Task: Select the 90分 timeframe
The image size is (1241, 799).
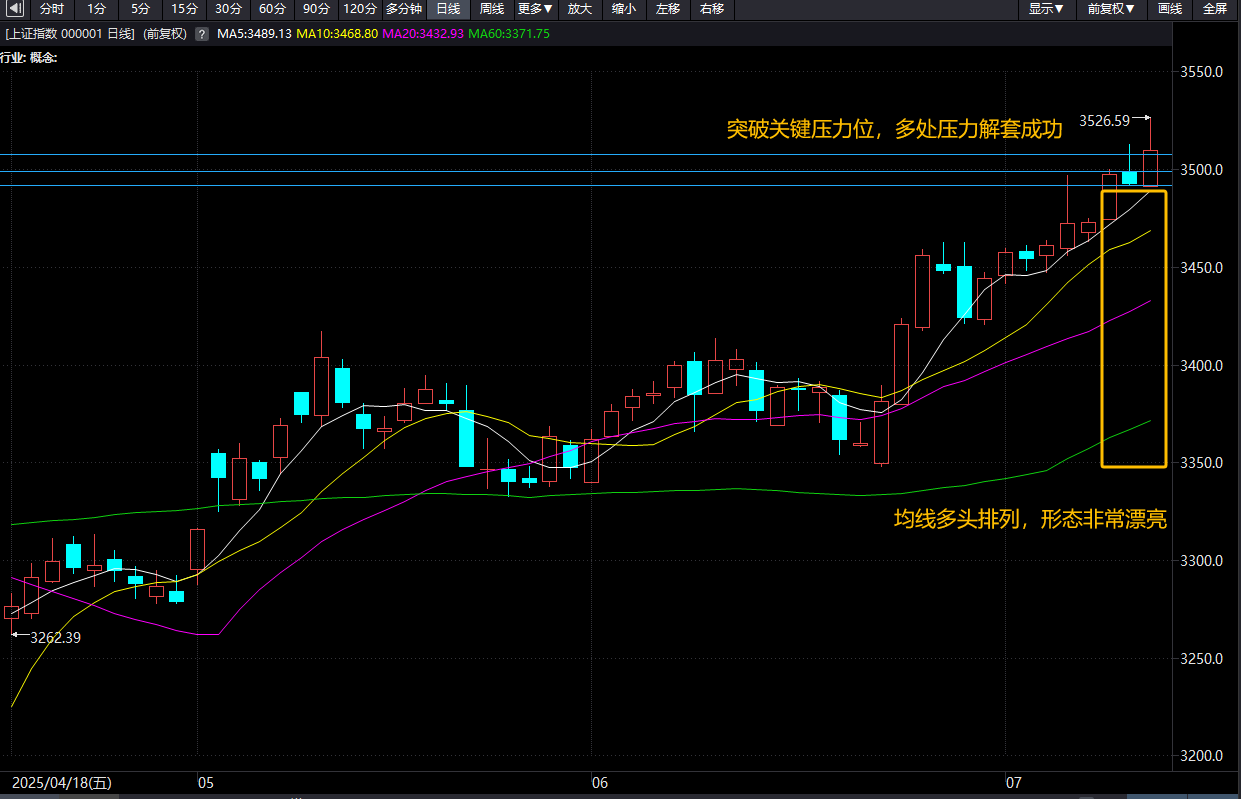Action: point(316,9)
